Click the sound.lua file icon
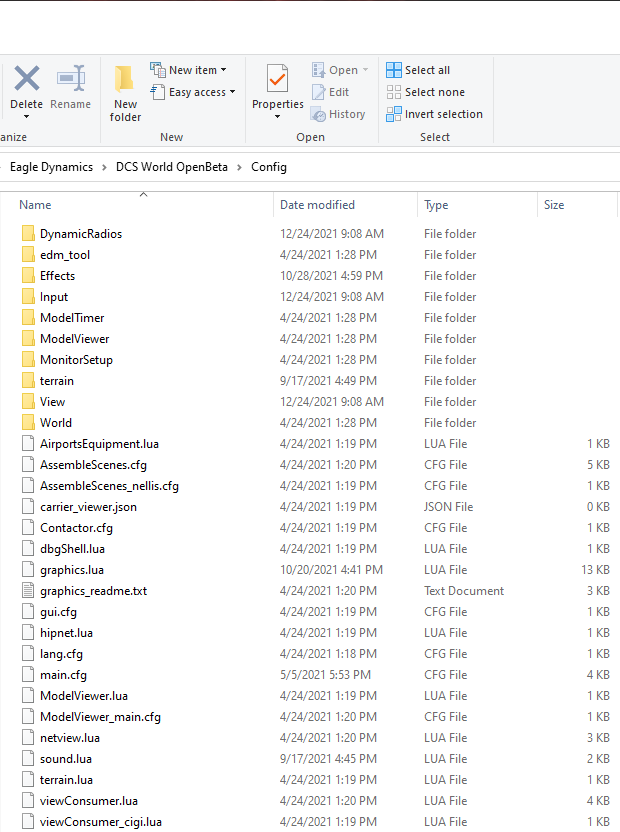The image size is (620, 832). 28,759
